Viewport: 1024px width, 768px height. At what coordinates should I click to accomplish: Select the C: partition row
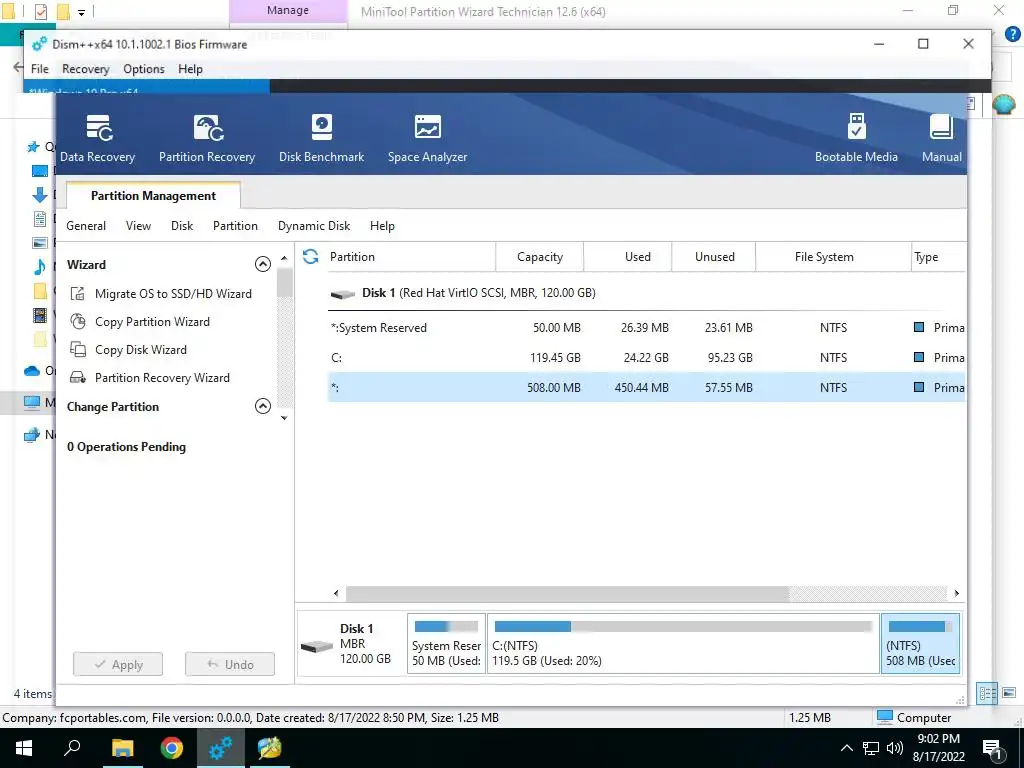(x=646, y=358)
